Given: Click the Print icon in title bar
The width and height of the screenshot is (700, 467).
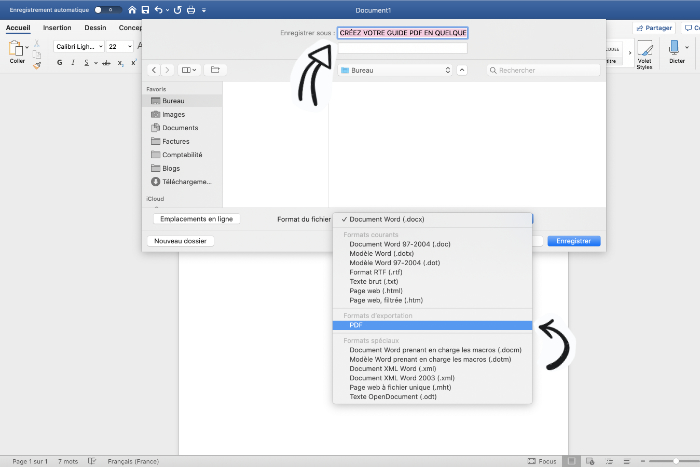Looking at the screenshot, I should tap(191, 9).
